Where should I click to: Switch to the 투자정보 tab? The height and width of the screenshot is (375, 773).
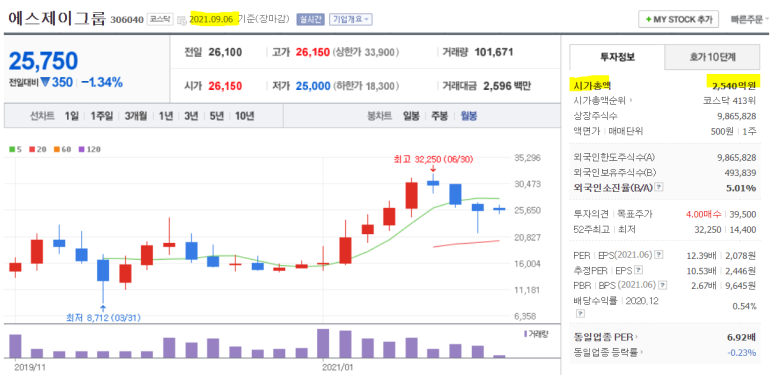617,57
